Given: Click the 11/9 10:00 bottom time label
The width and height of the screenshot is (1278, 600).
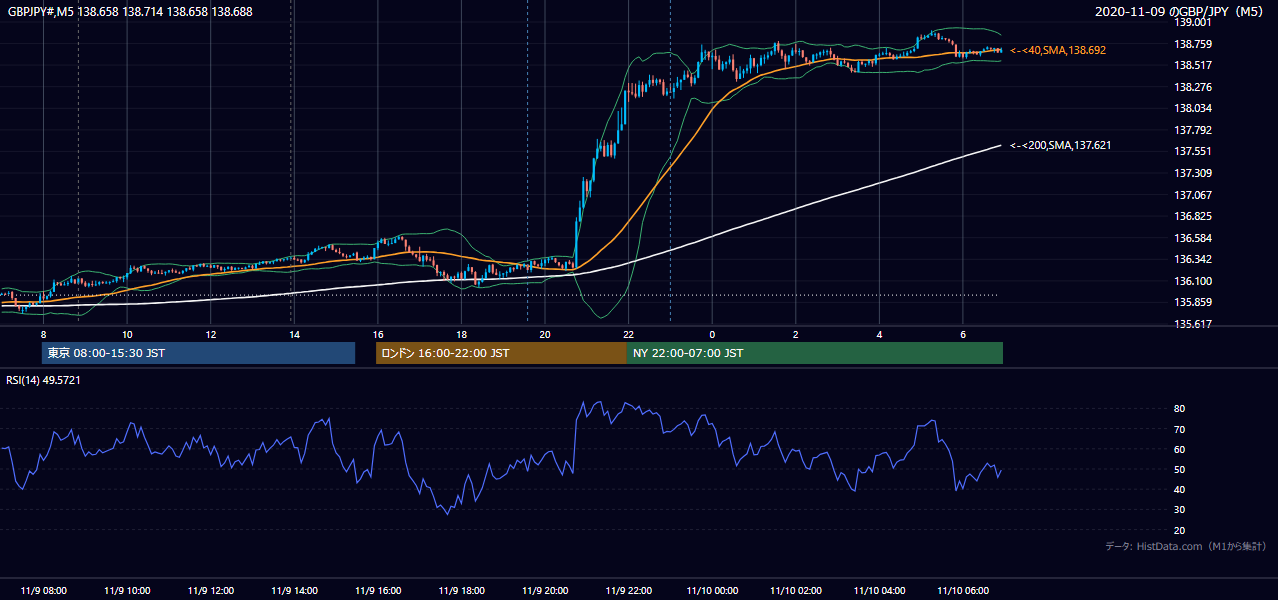Looking at the screenshot, I should point(127,591).
